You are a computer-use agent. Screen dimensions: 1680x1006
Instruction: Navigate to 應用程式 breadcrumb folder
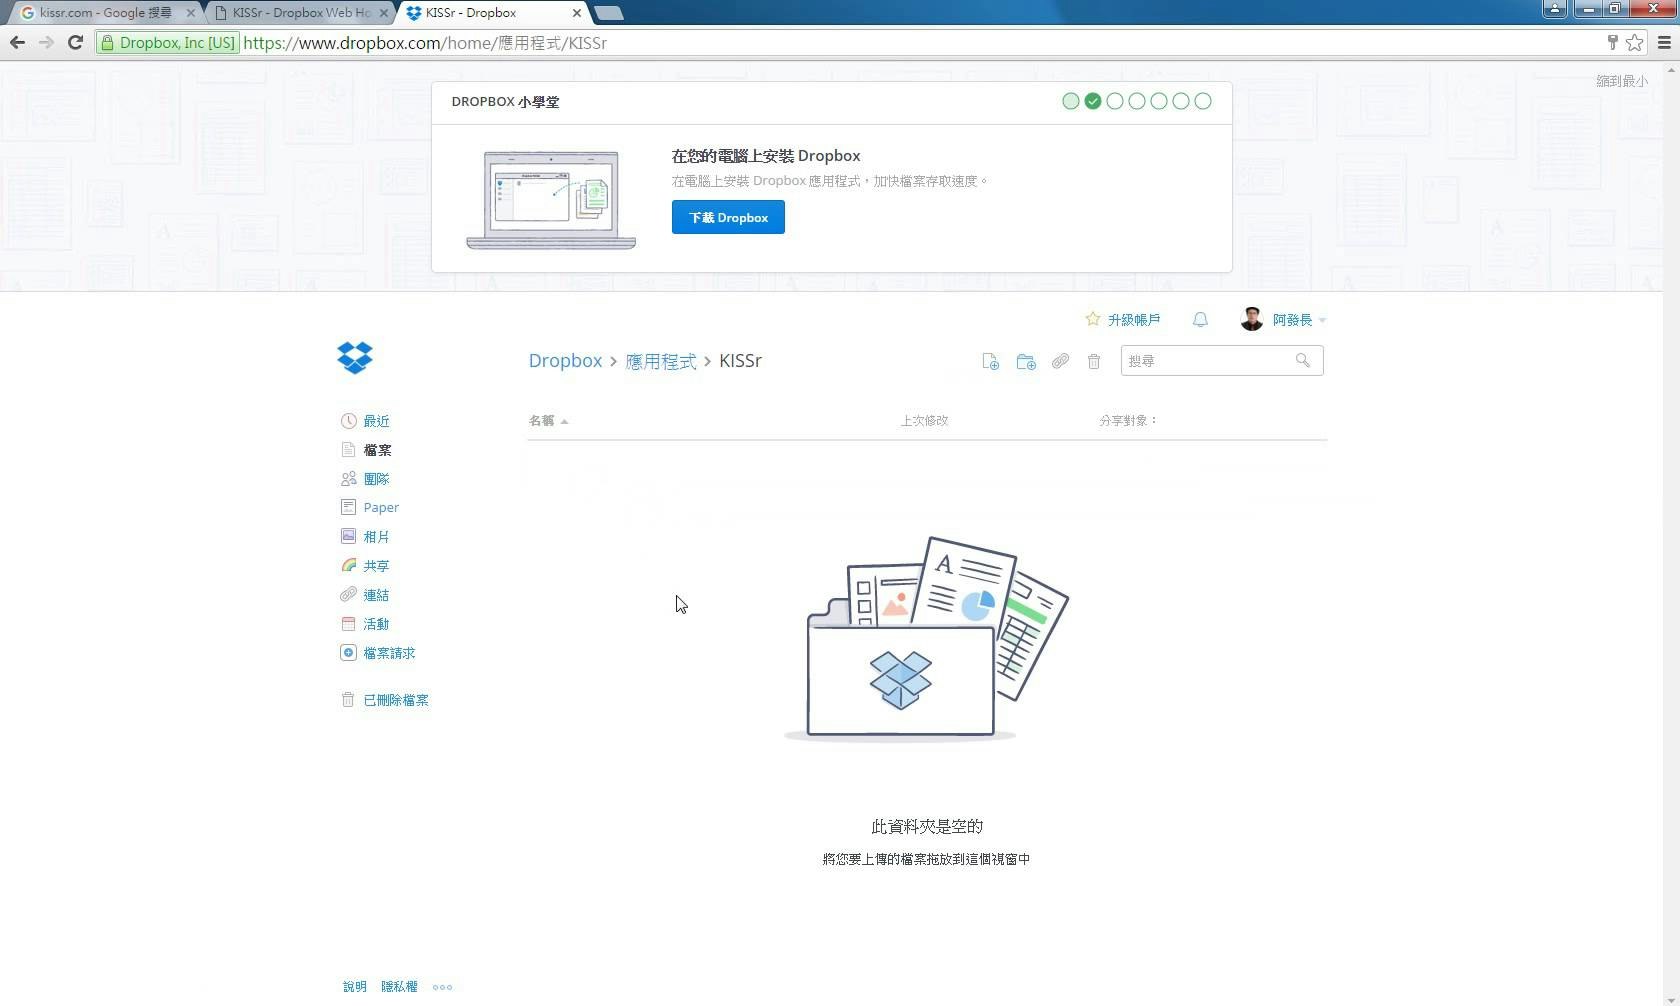click(661, 361)
